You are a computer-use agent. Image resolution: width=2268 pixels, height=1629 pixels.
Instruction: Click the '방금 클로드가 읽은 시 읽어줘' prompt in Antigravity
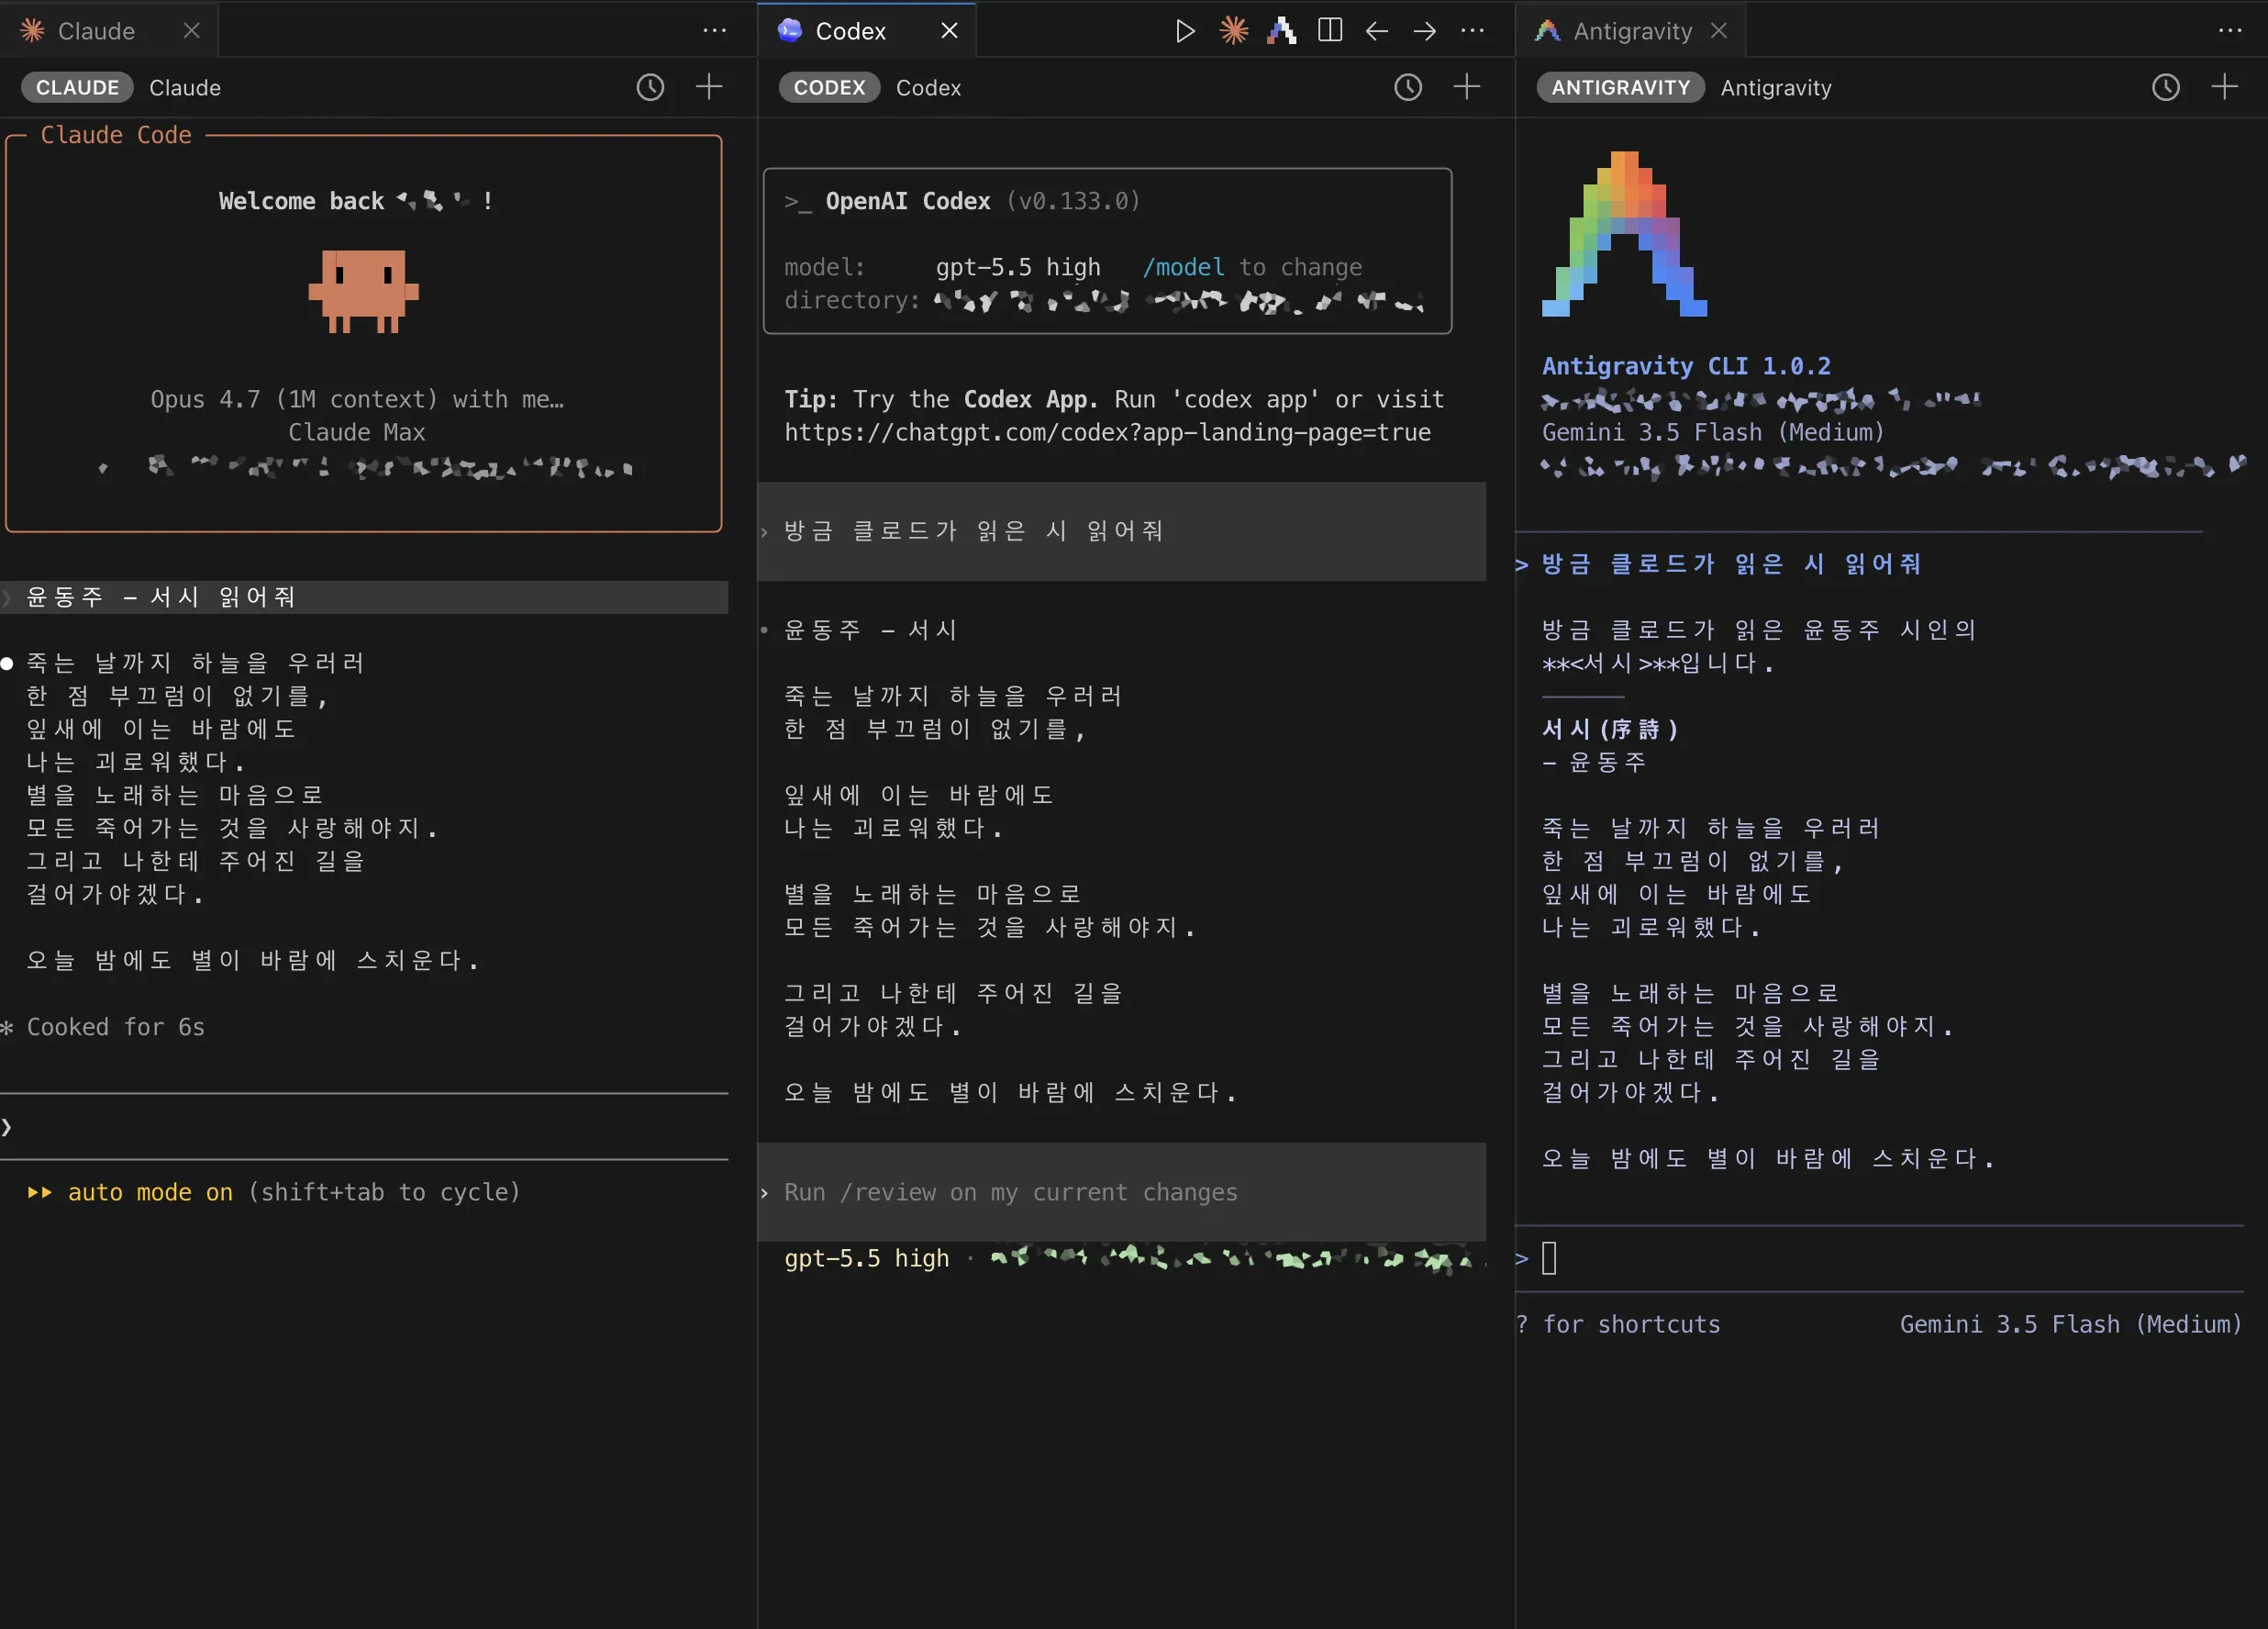[1732, 564]
